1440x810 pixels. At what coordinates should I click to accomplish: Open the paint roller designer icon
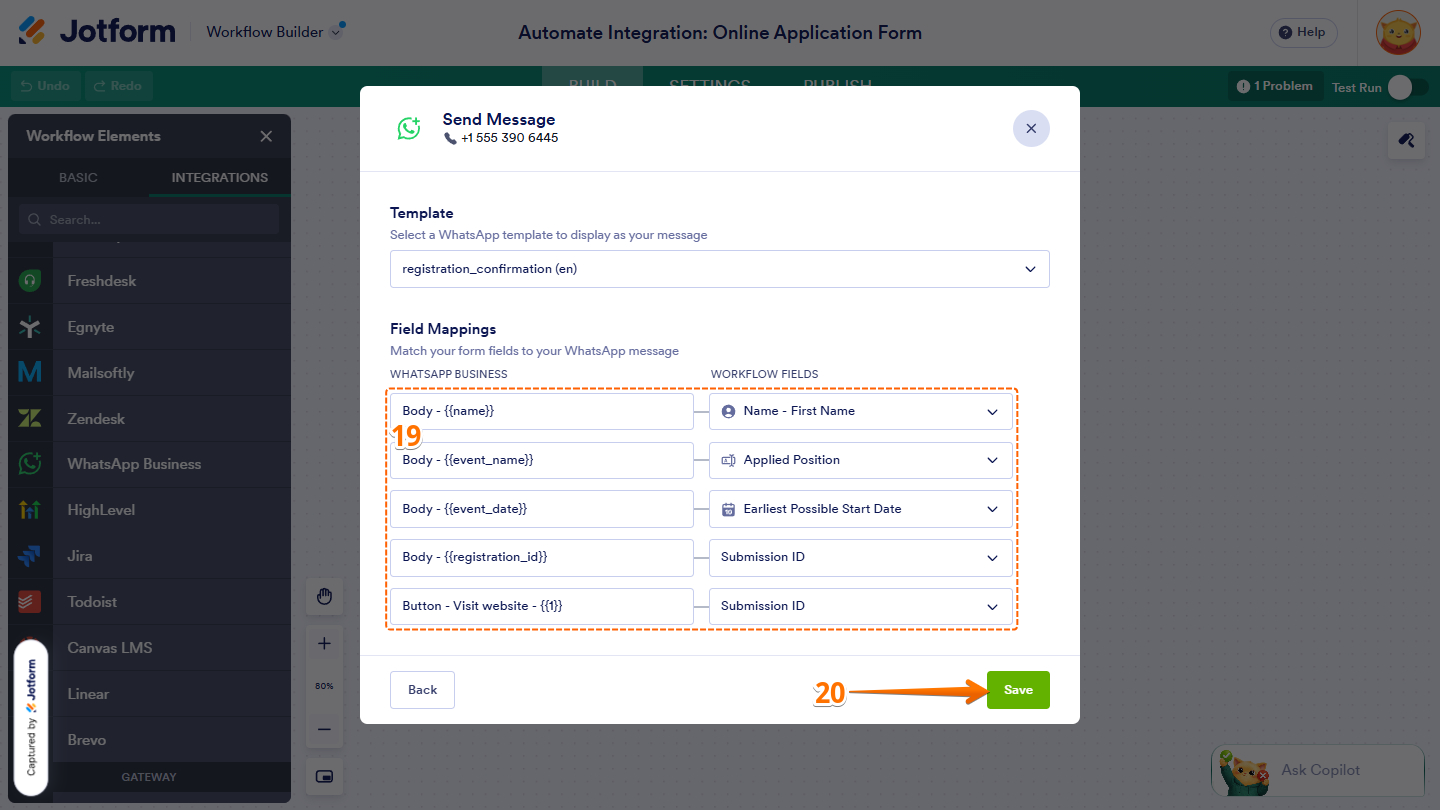(x=1406, y=140)
